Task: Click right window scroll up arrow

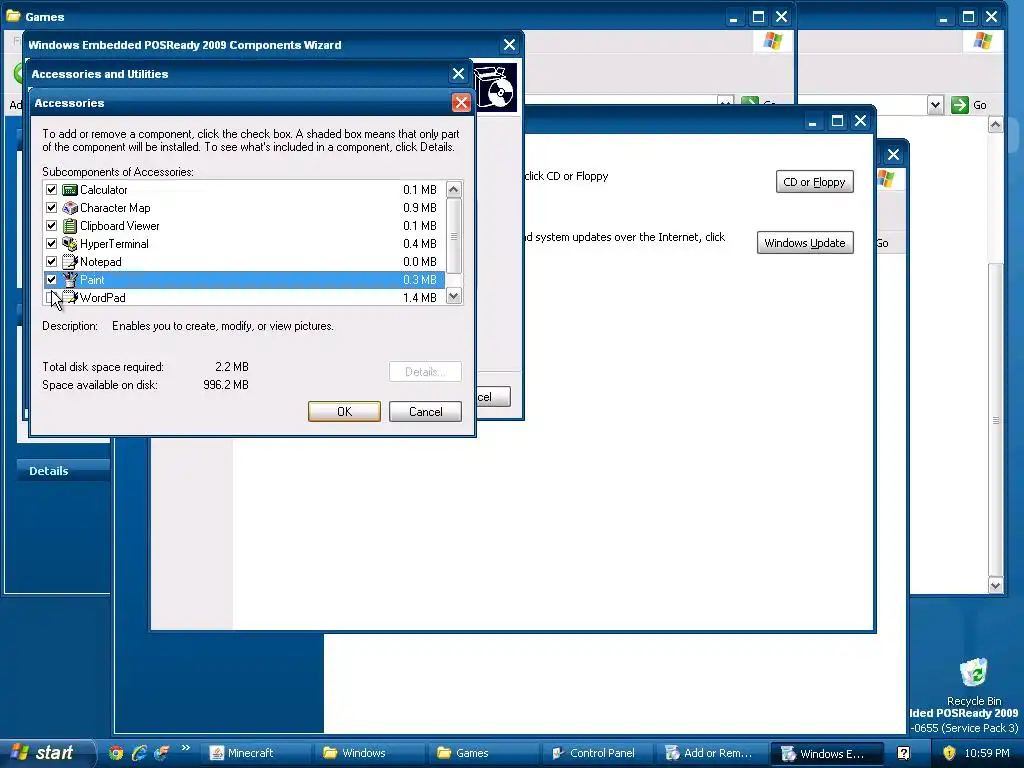Action: click(x=995, y=124)
